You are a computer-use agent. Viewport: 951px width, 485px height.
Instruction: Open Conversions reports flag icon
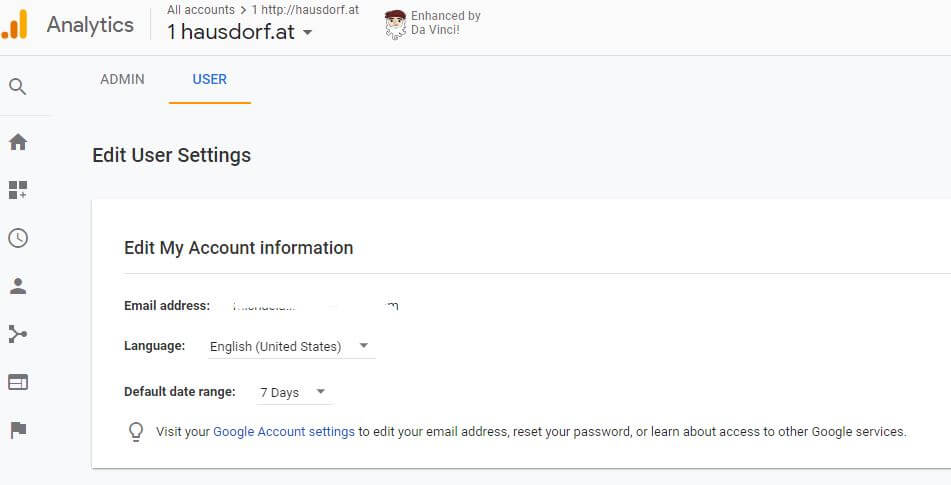(x=17, y=430)
